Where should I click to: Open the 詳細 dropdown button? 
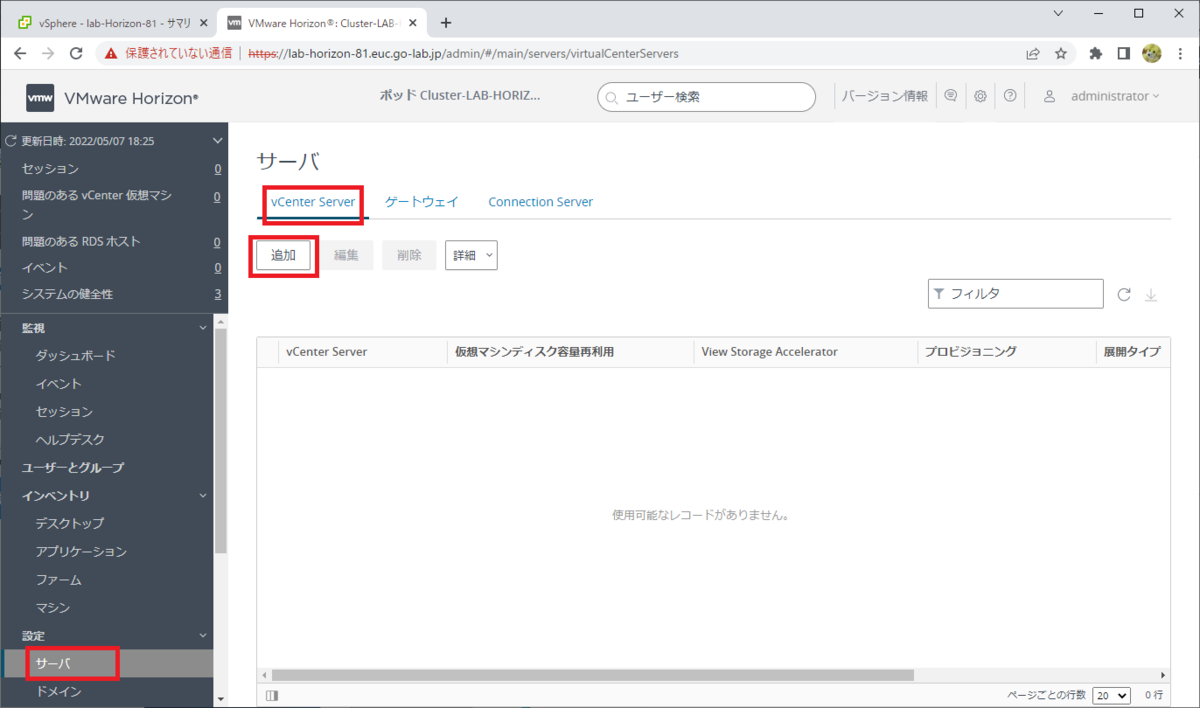tap(471, 255)
